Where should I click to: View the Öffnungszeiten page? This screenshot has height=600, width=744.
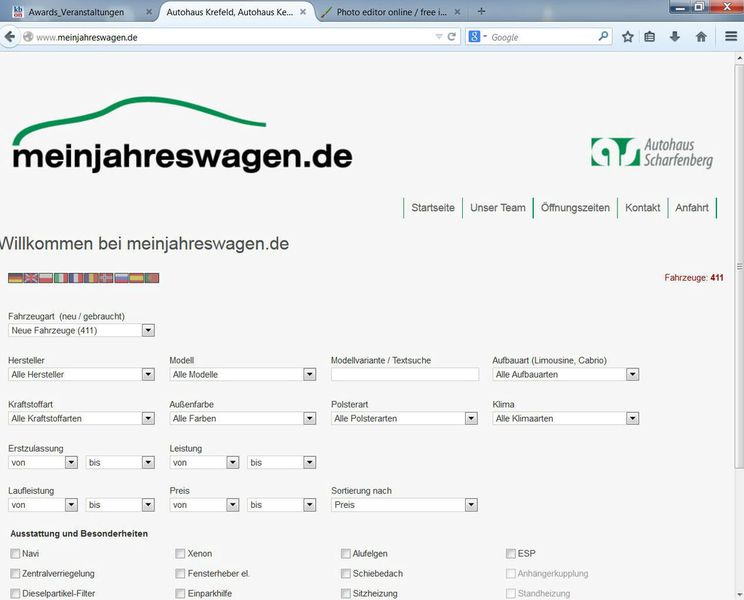click(575, 208)
